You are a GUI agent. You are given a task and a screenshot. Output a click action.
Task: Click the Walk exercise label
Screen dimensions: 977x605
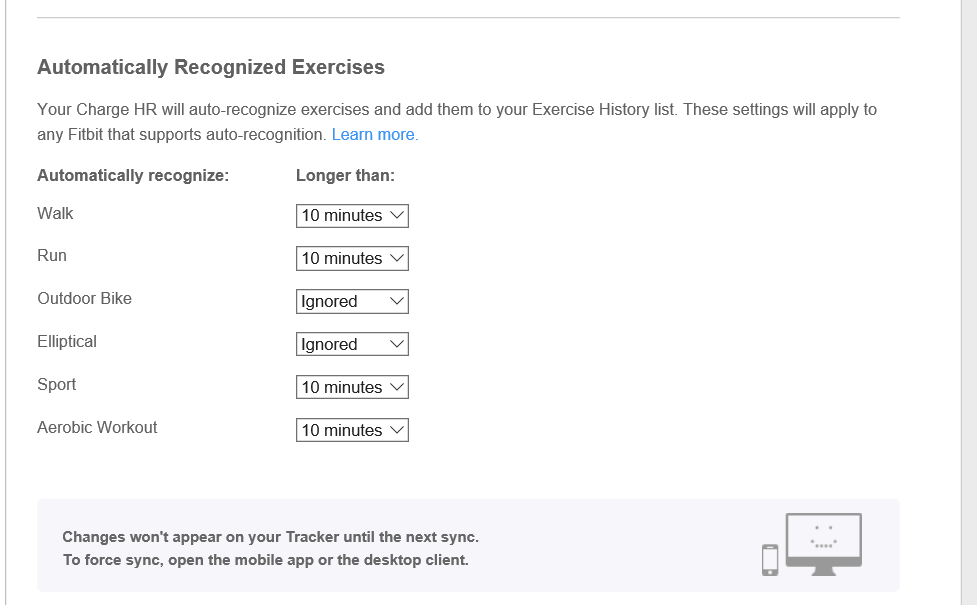click(55, 213)
